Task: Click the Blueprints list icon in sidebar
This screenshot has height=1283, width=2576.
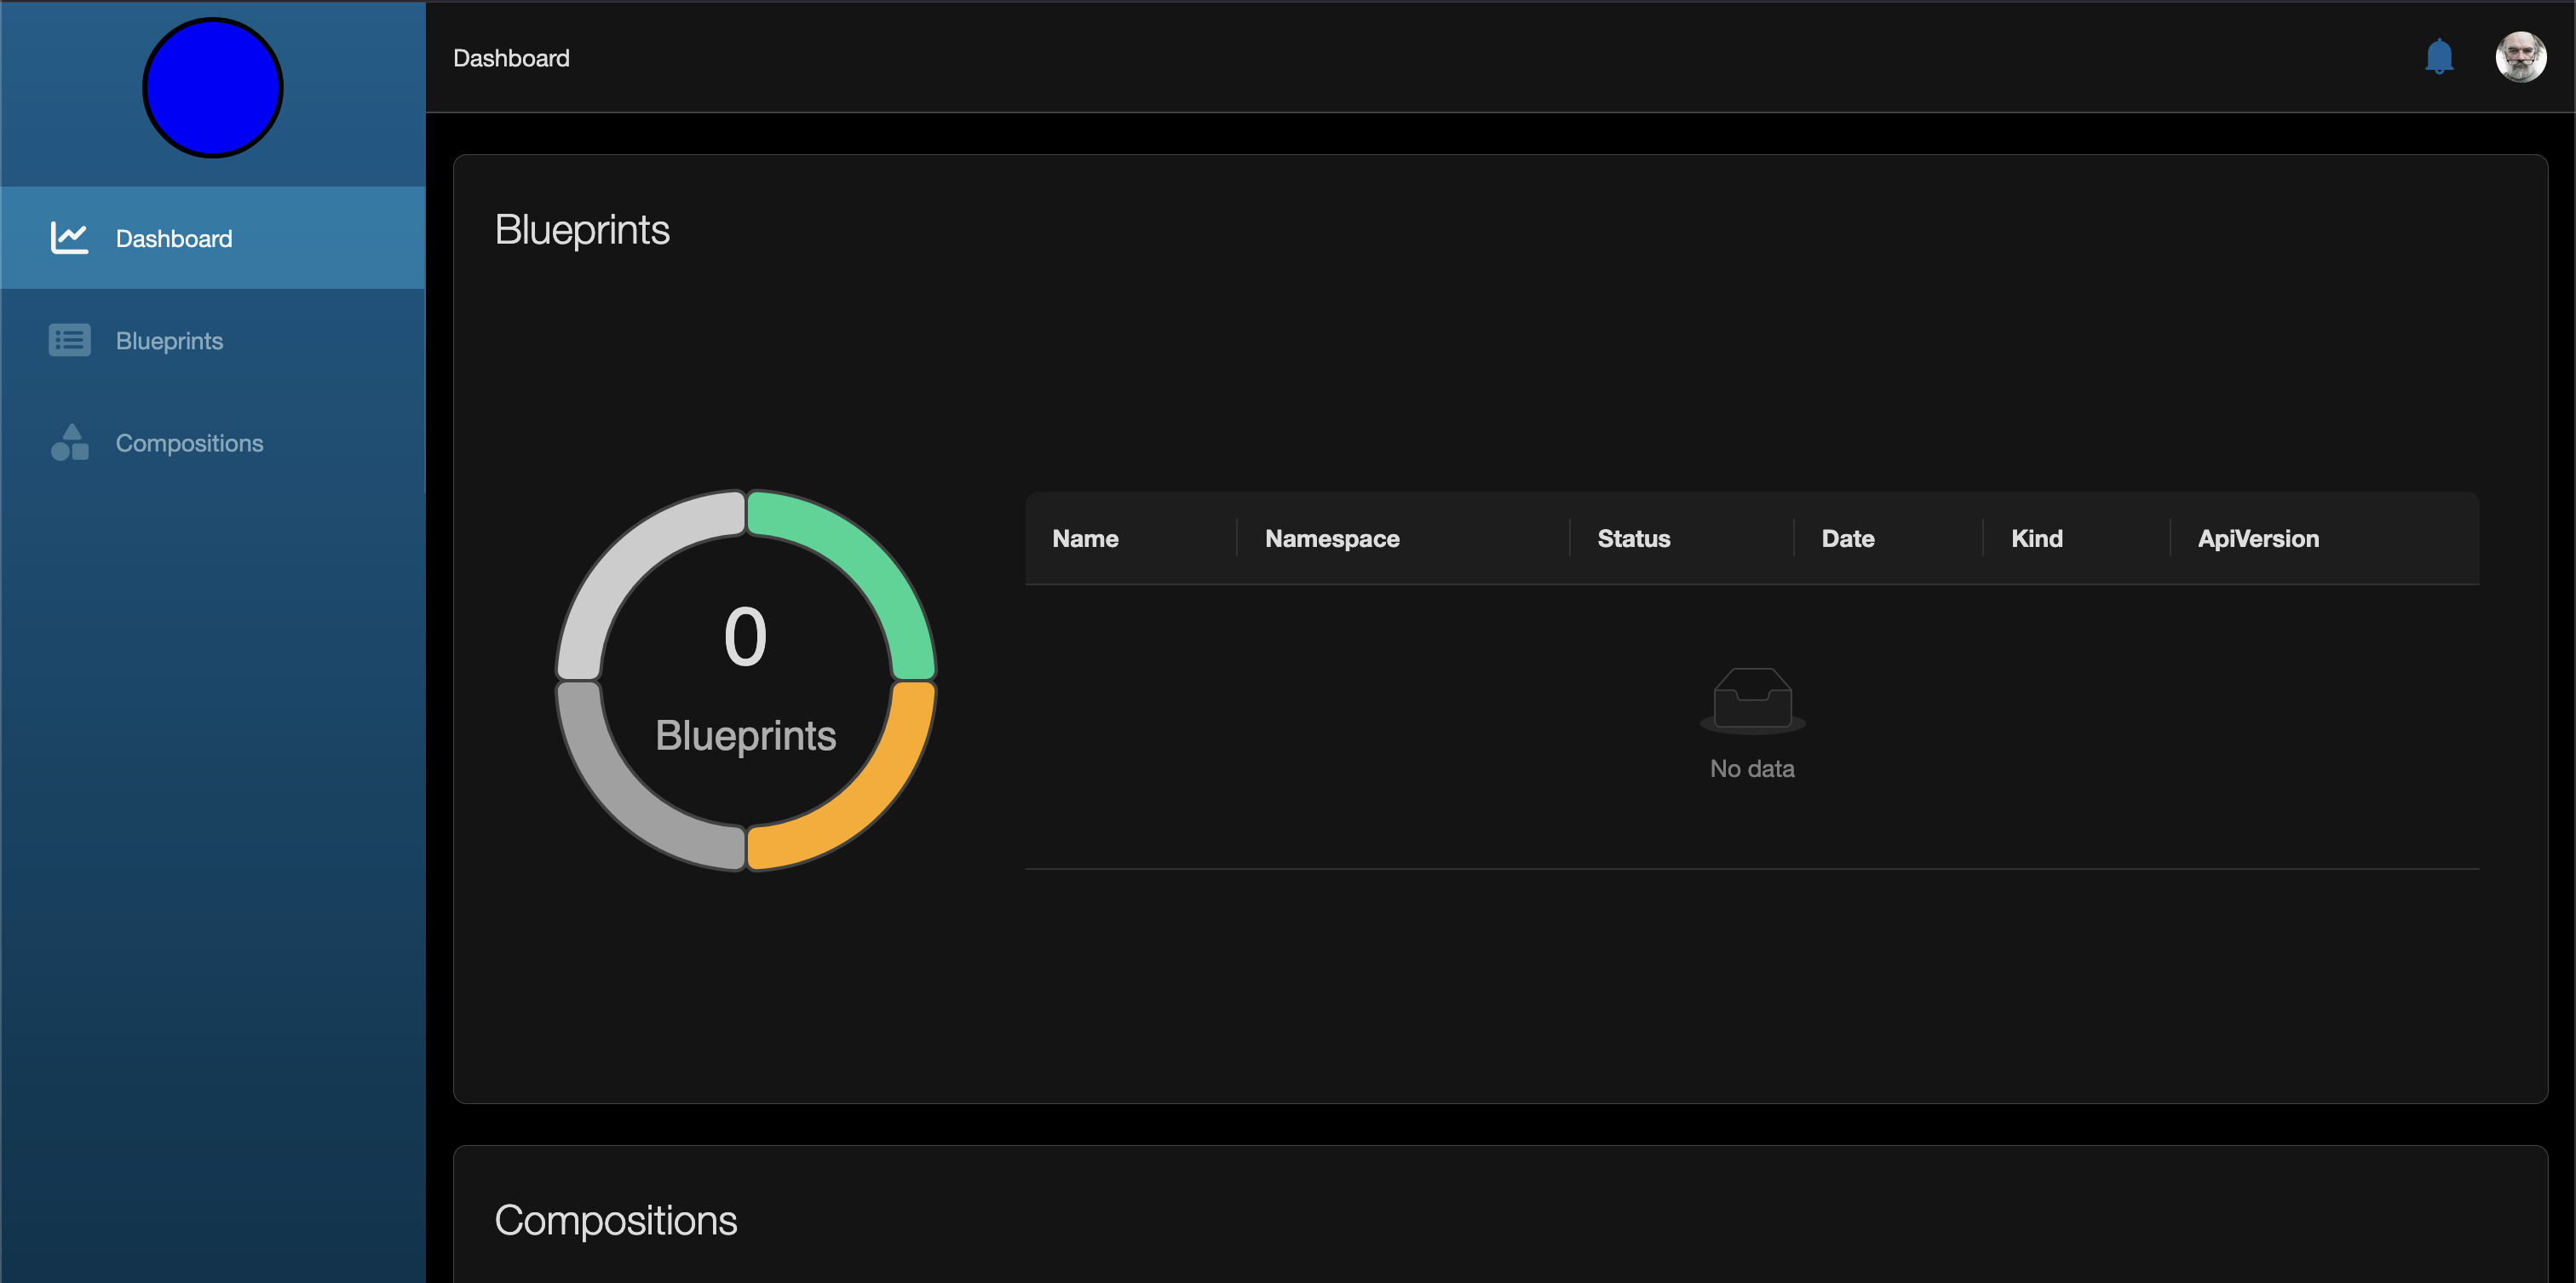Action: [68, 340]
